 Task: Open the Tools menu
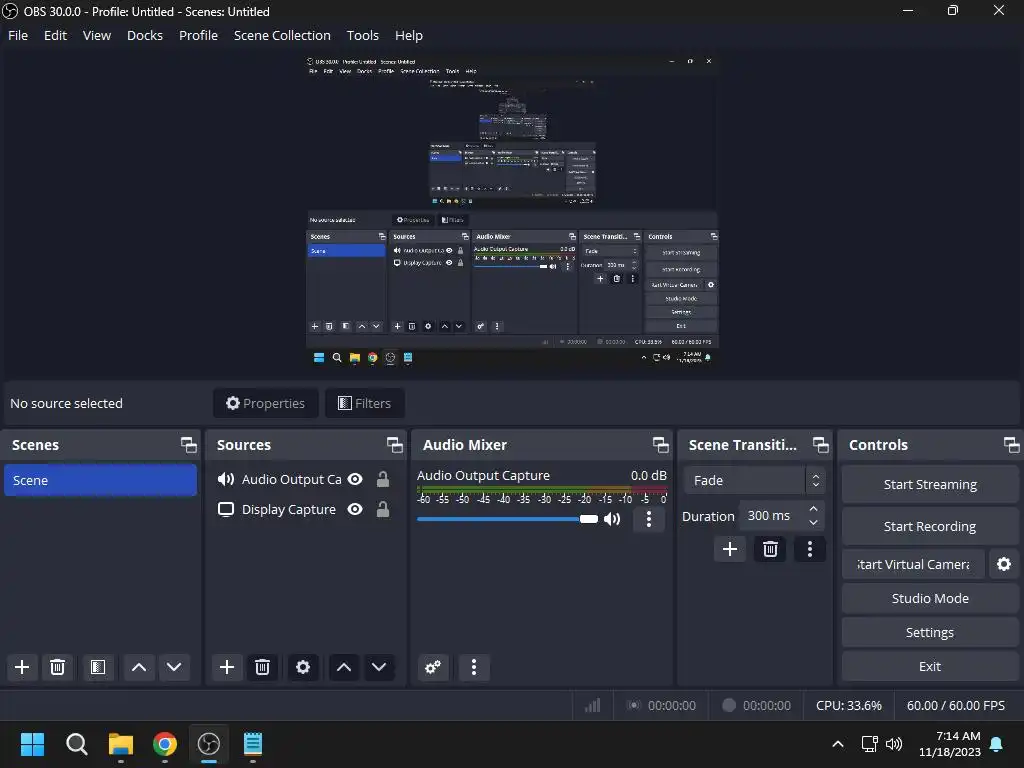point(362,35)
